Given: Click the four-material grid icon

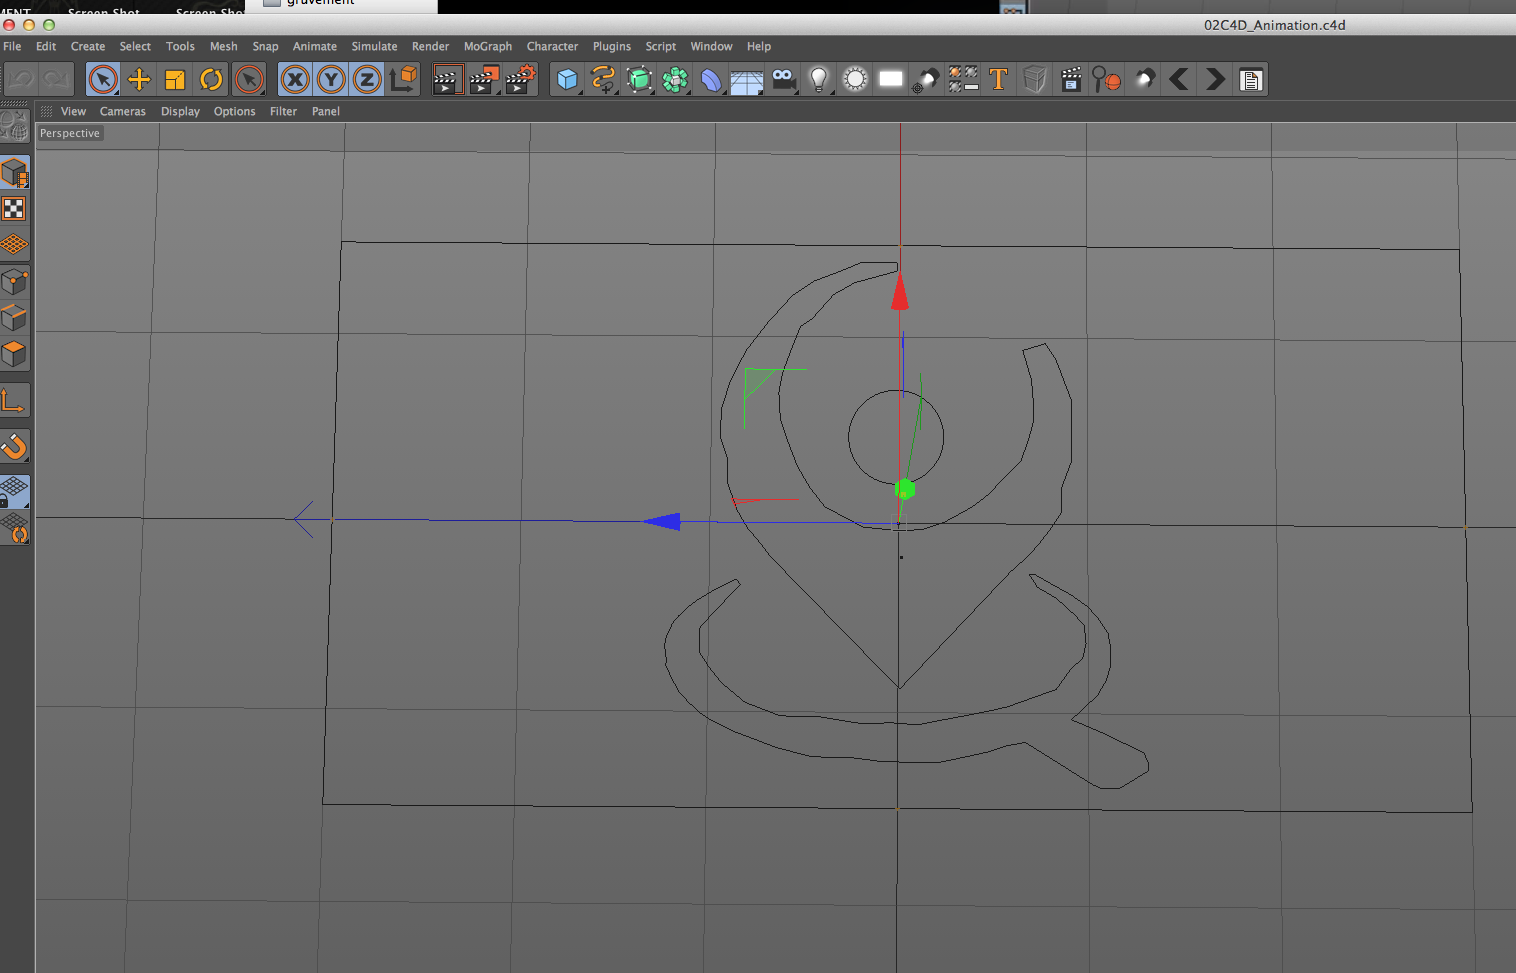Looking at the screenshot, I should tap(963, 79).
